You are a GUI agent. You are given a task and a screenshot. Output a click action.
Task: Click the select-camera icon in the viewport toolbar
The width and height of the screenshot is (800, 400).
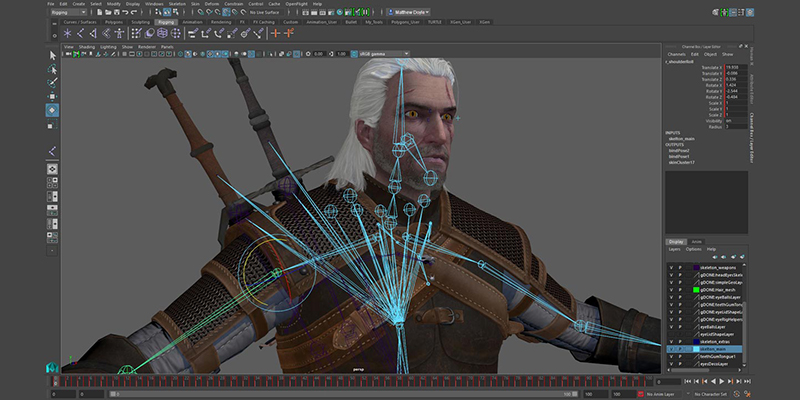point(66,54)
